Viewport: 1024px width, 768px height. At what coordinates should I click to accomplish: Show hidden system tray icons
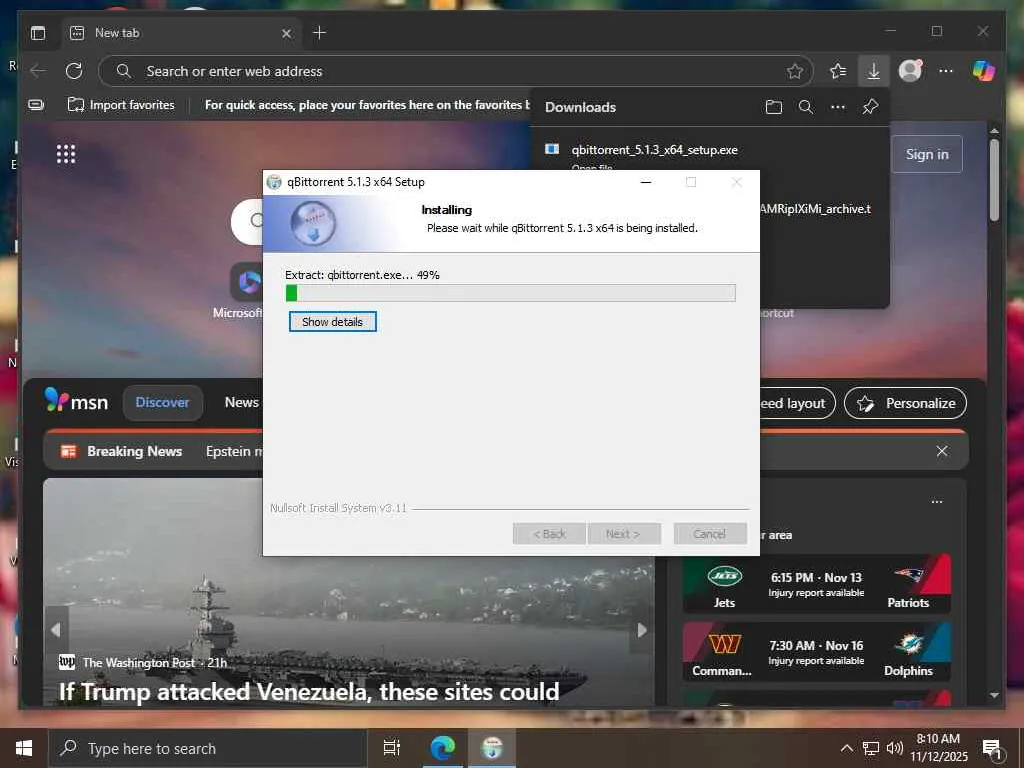pos(846,748)
